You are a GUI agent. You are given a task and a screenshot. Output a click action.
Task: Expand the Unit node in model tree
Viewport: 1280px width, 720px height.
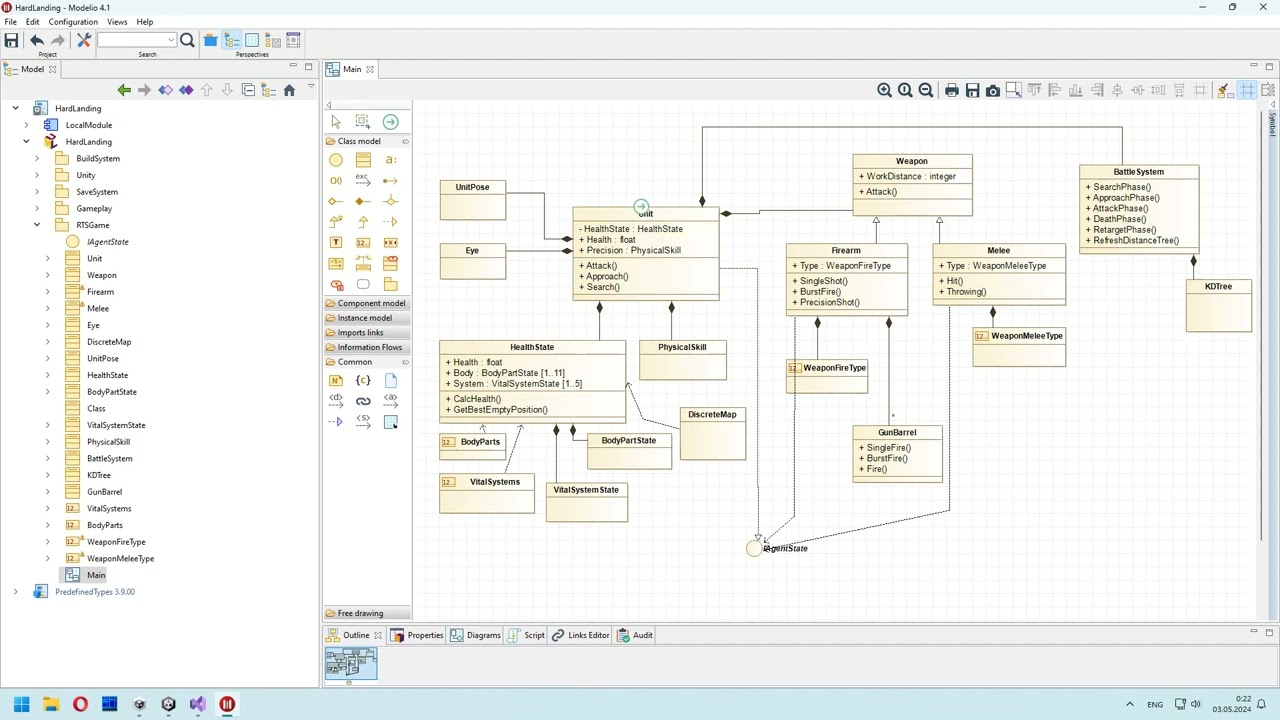pyautogui.click(x=47, y=258)
